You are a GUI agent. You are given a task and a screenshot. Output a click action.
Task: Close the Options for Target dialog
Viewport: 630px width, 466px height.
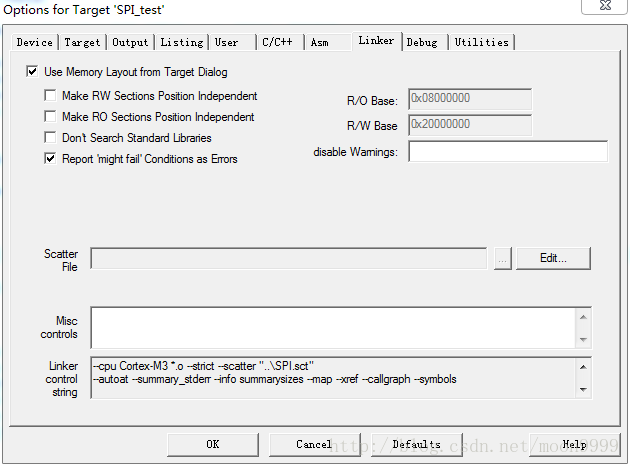pos(605,6)
